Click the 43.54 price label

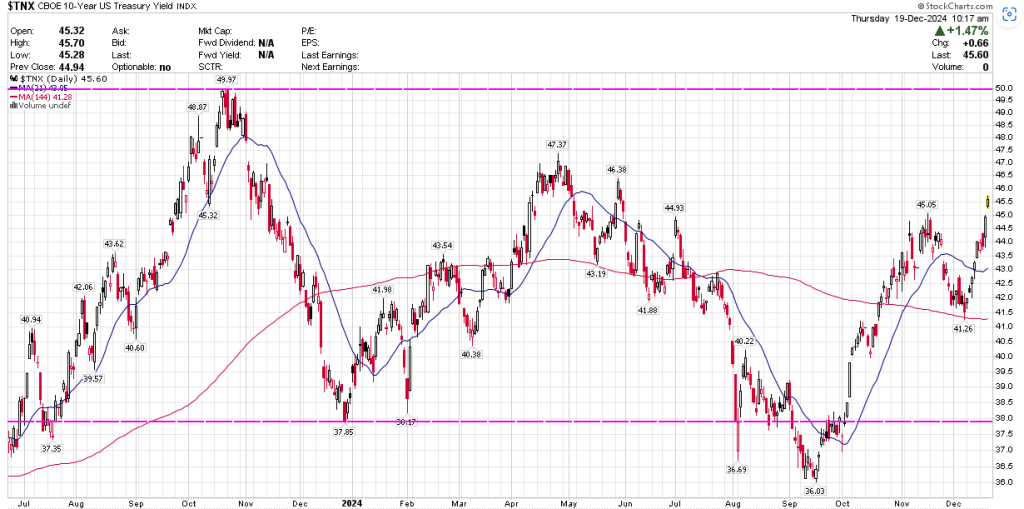point(442,245)
